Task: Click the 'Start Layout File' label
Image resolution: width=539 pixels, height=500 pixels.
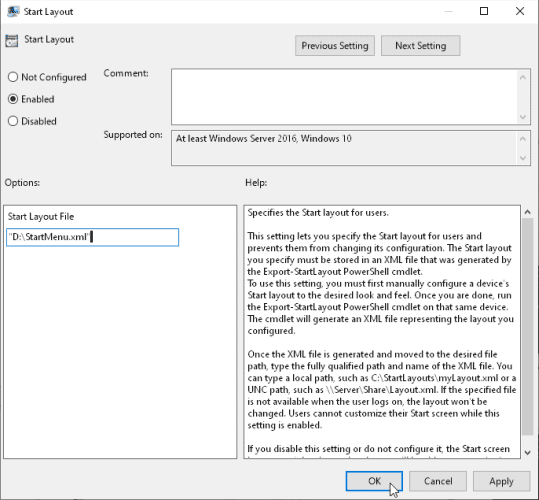Action: point(41,216)
